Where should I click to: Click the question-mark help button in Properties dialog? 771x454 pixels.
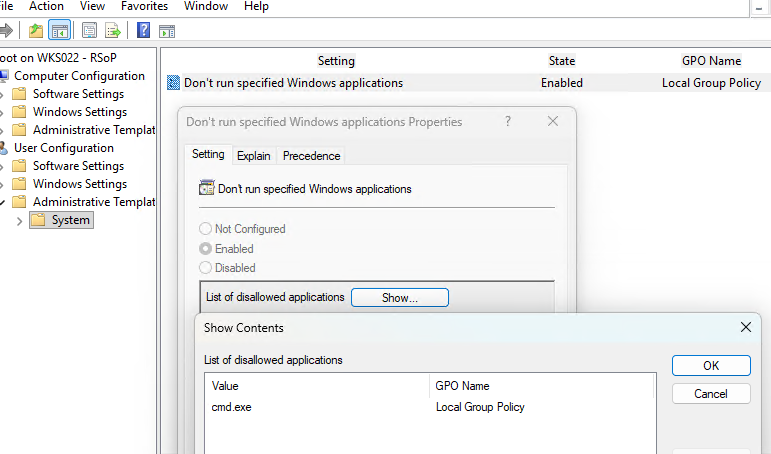click(508, 121)
